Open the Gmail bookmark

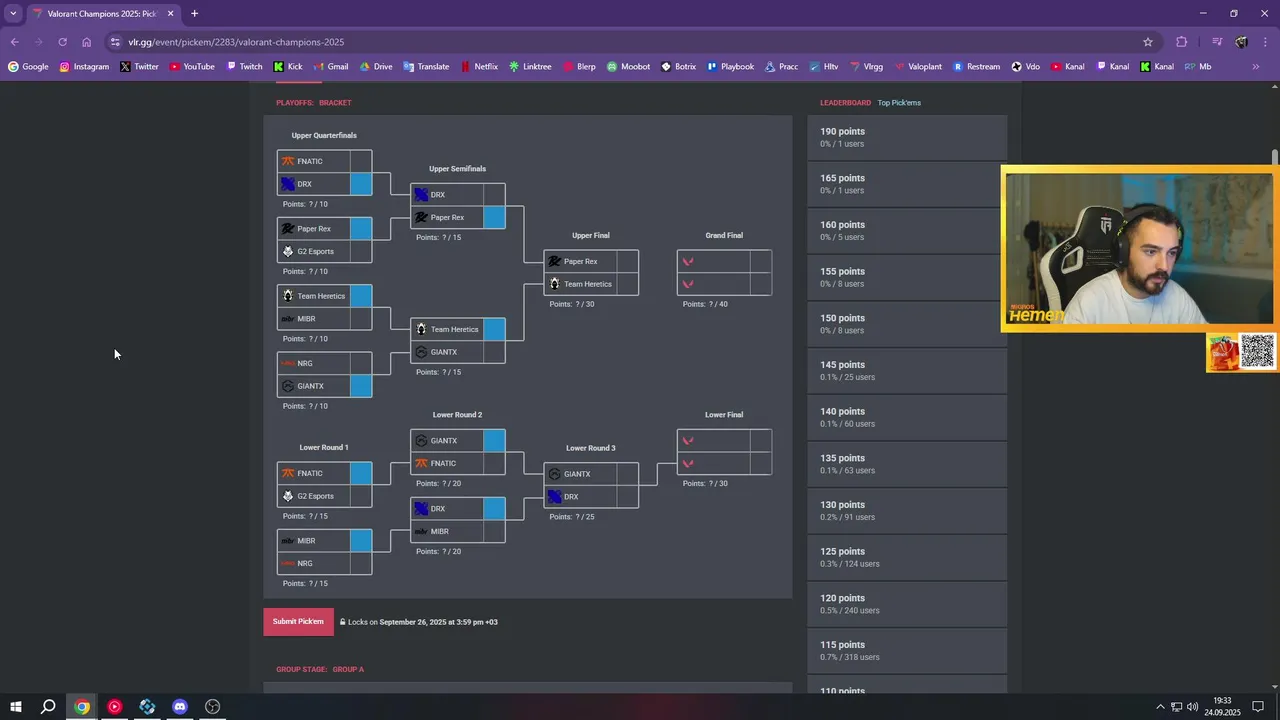tap(330, 67)
